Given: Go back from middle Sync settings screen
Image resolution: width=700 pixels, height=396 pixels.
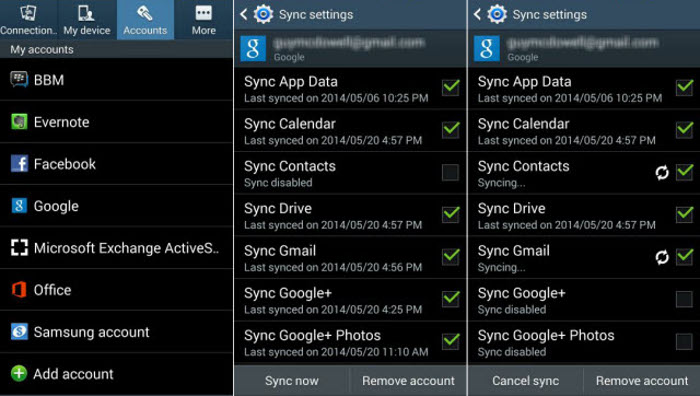Looking at the screenshot, I should pyautogui.click(x=244, y=14).
